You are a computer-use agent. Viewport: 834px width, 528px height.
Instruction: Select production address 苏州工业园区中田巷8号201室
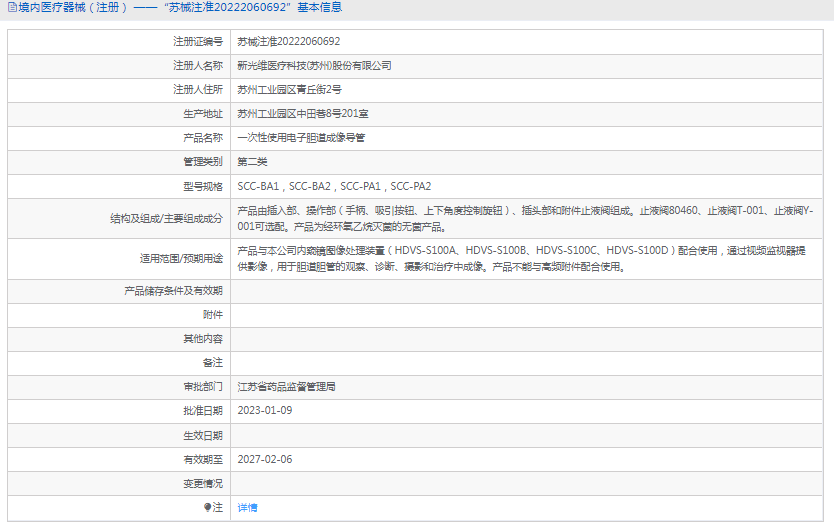[x=303, y=114]
